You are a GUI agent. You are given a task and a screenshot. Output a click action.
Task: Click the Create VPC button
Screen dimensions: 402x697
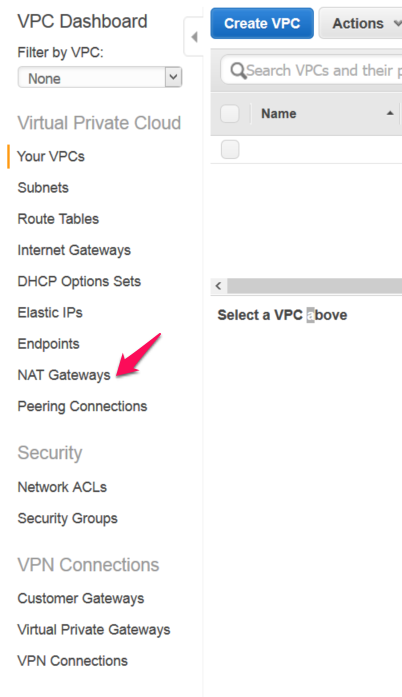tap(262, 23)
